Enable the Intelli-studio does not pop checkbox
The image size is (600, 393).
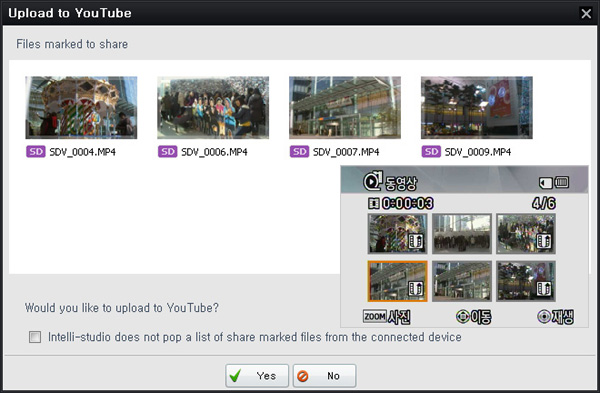tap(35, 337)
